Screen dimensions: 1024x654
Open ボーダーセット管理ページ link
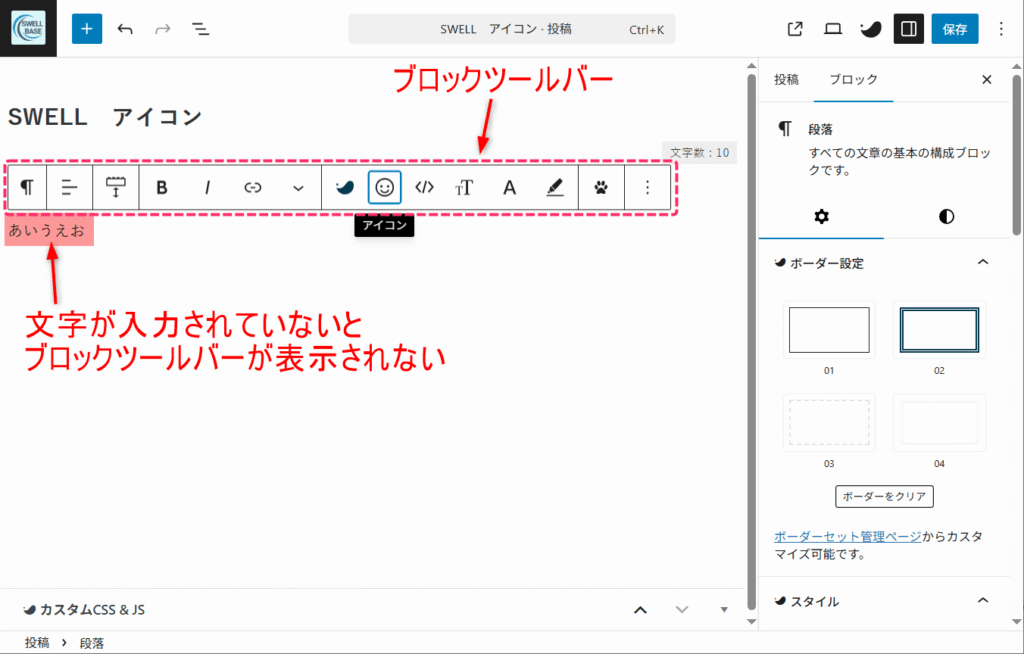click(848, 536)
